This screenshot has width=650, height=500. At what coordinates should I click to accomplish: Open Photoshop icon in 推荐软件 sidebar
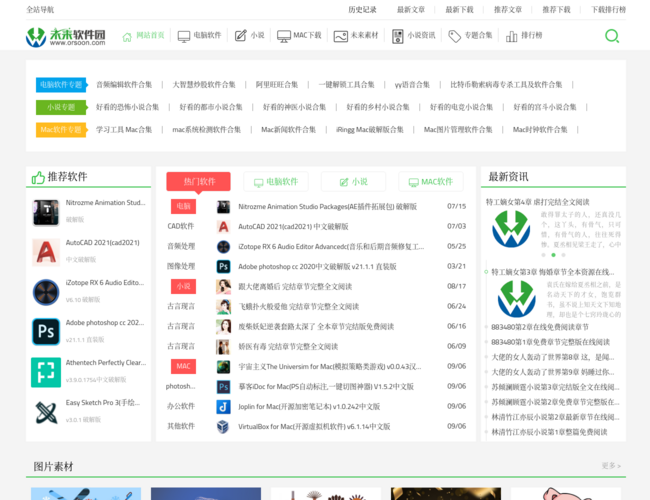pos(46,332)
